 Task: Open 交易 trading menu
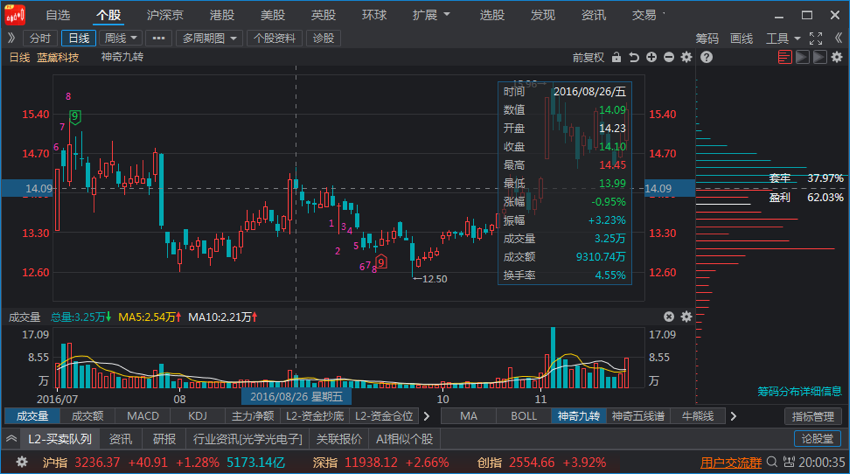click(644, 15)
